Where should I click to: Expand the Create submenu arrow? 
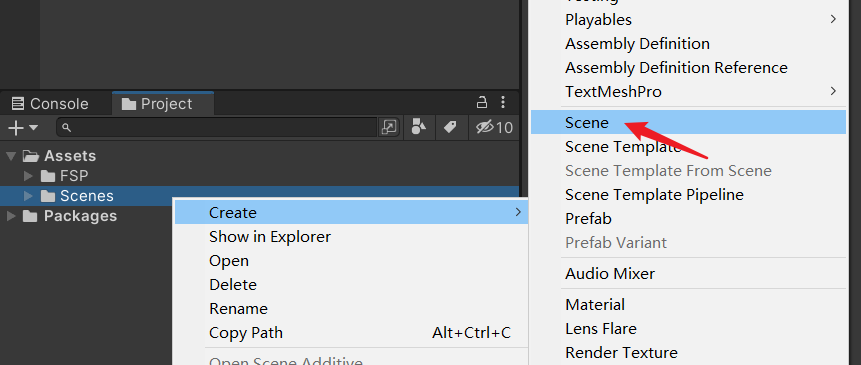pyautogui.click(x=518, y=212)
